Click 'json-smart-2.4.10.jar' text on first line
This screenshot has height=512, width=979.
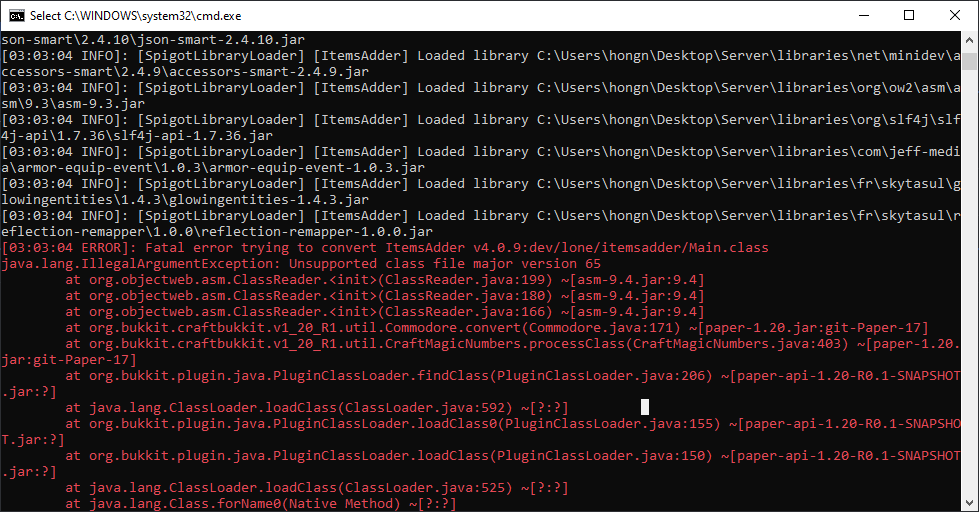(x=221, y=39)
